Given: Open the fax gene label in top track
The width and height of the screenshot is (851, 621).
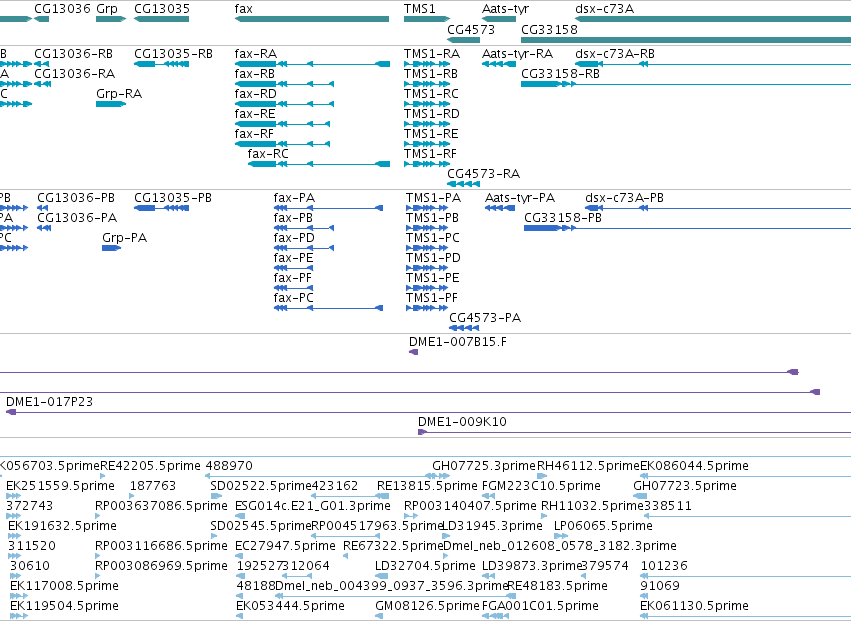Looking at the screenshot, I should [244, 9].
